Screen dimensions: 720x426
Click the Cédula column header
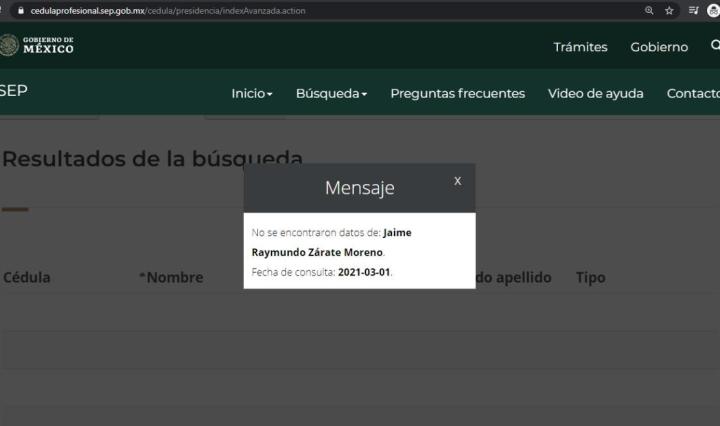click(26, 278)
